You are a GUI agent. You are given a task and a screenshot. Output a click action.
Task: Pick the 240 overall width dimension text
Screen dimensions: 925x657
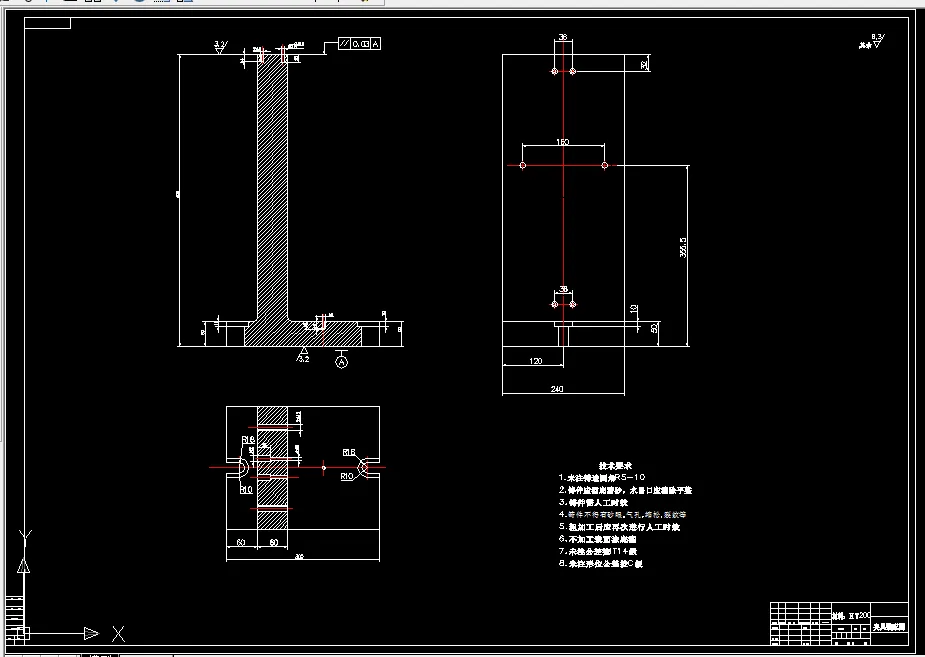tap(557, 389)
